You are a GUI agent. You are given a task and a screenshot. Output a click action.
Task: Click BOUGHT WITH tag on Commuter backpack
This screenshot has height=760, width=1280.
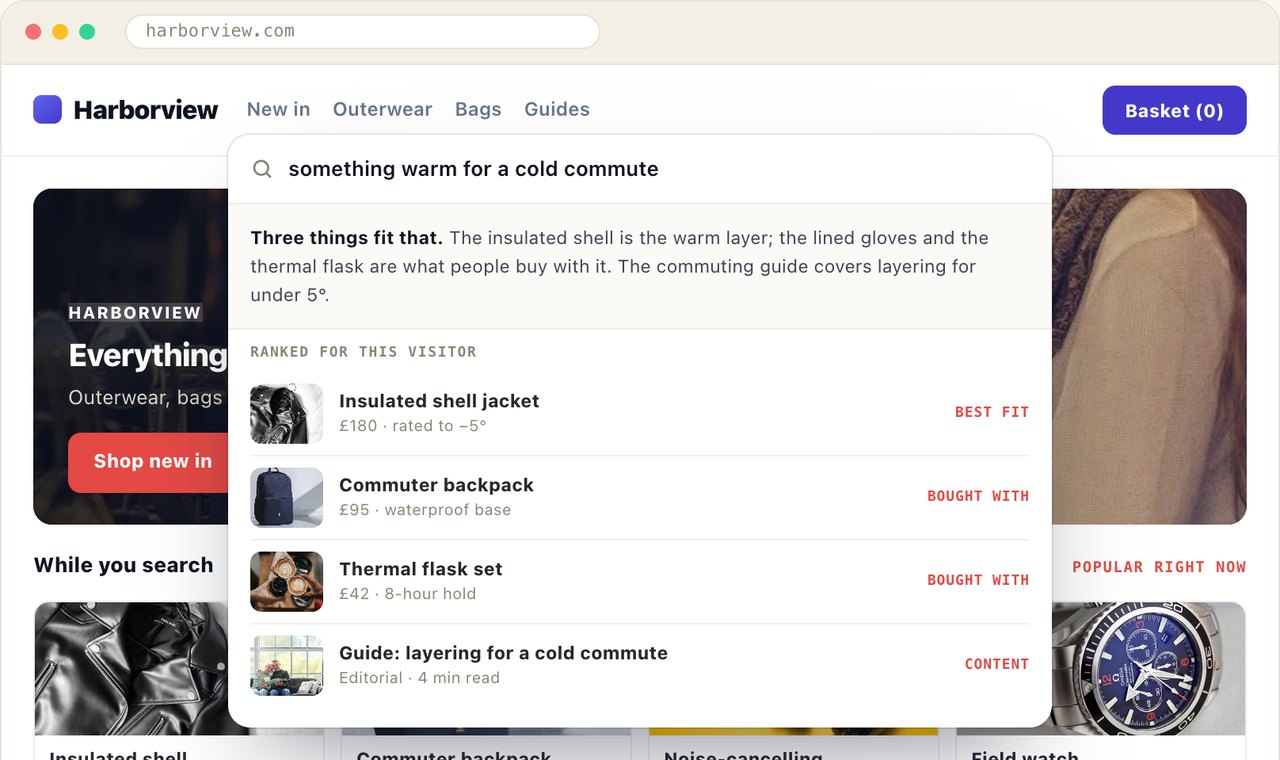point(978,496)
